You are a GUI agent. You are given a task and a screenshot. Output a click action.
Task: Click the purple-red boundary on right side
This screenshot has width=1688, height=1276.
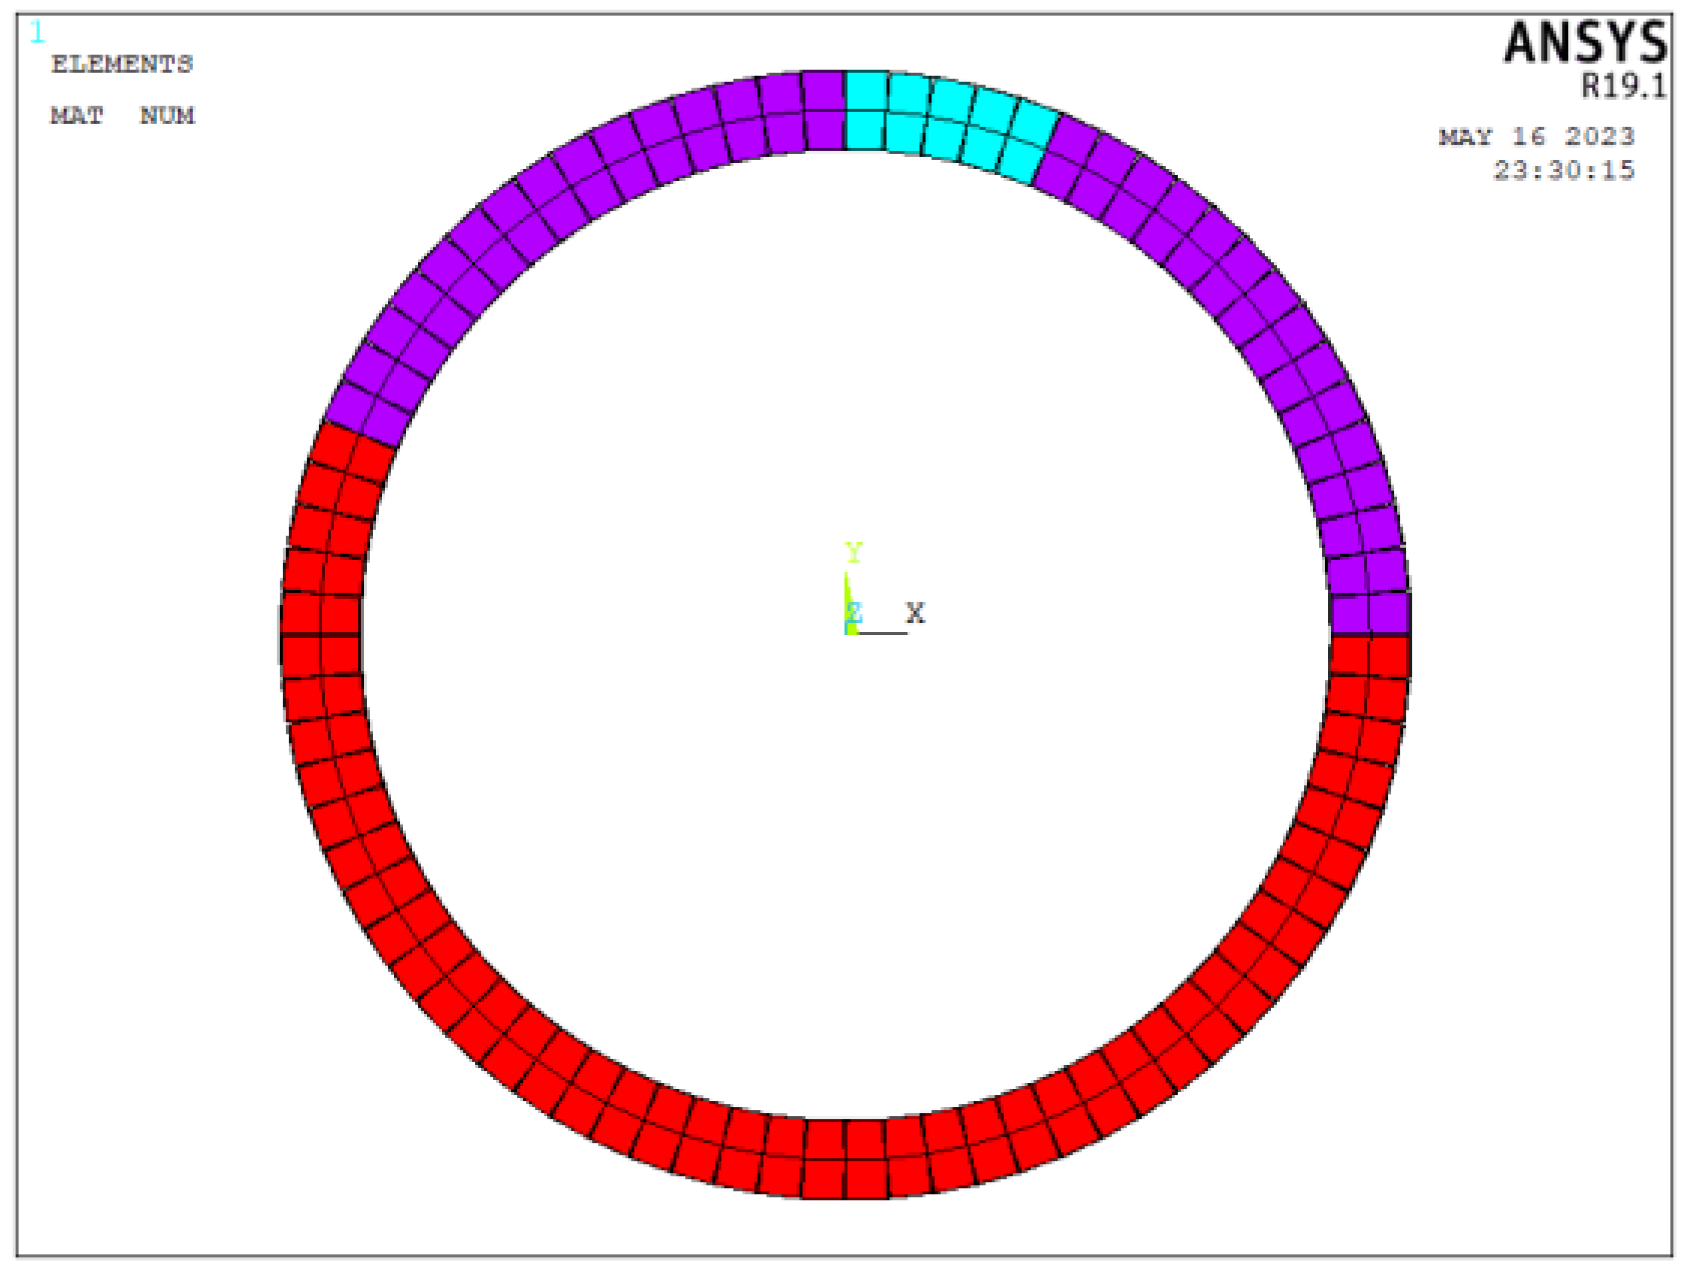1370,635
